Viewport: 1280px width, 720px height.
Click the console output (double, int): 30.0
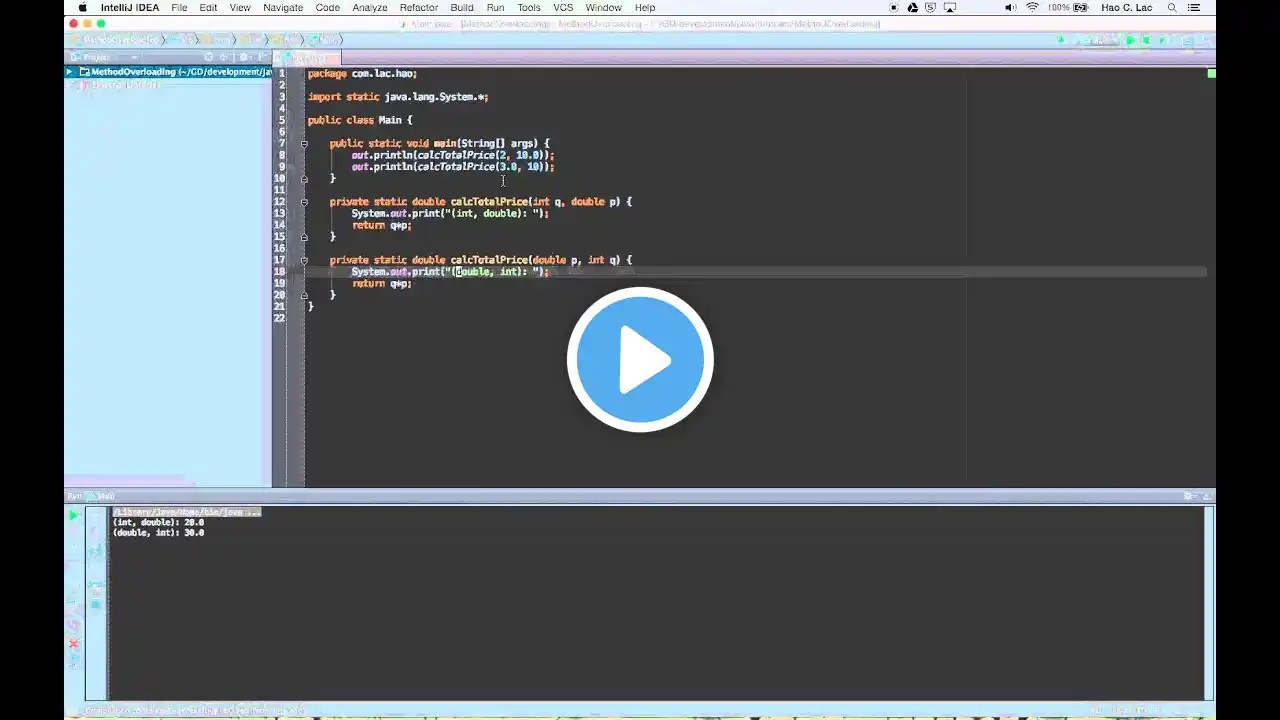tap(158, 533)
